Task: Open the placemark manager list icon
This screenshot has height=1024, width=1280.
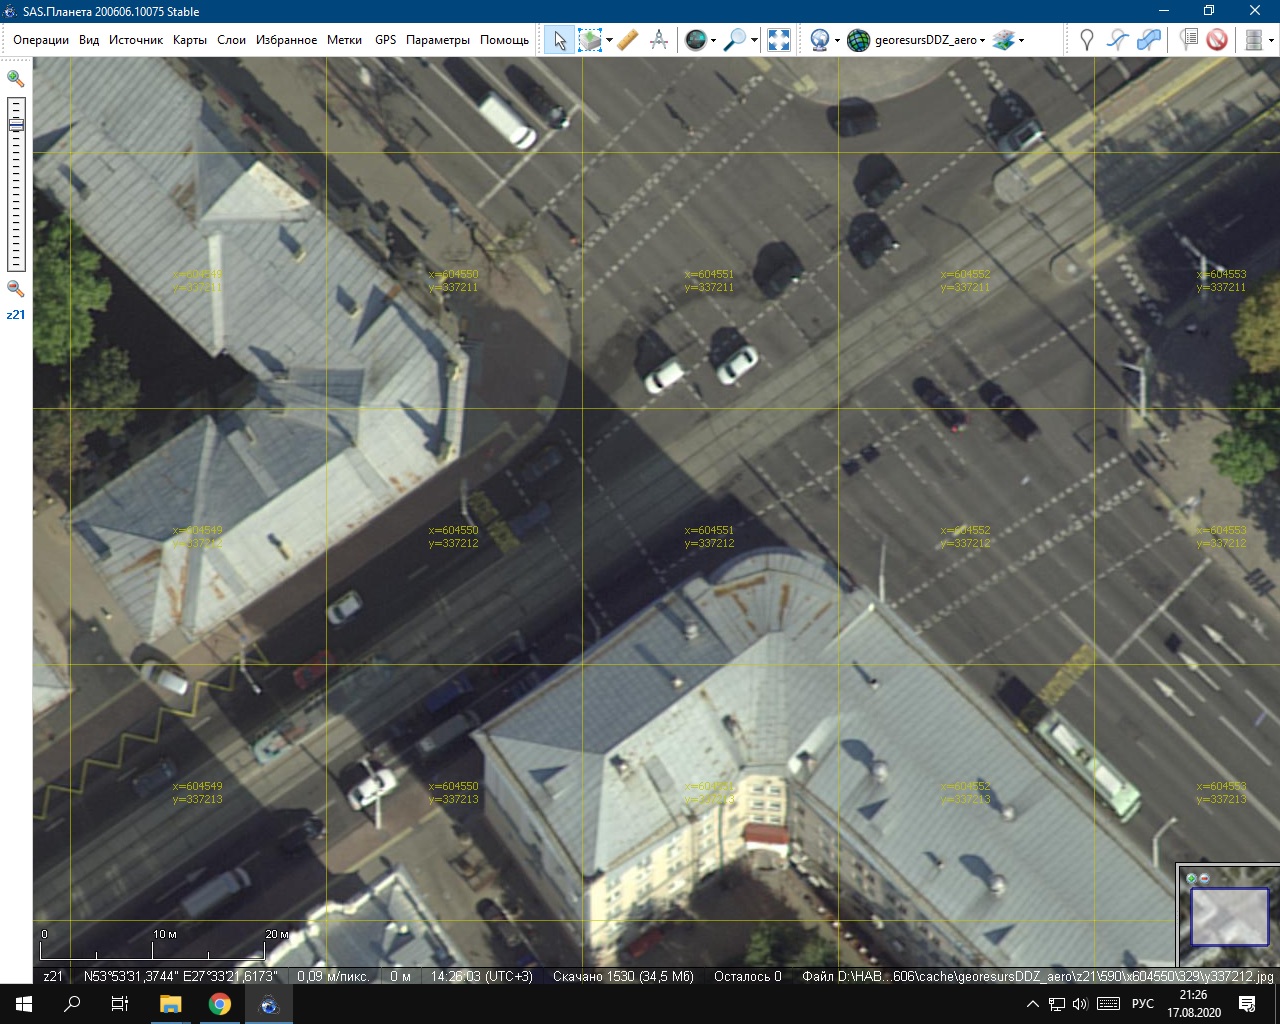Action: 1188,40
